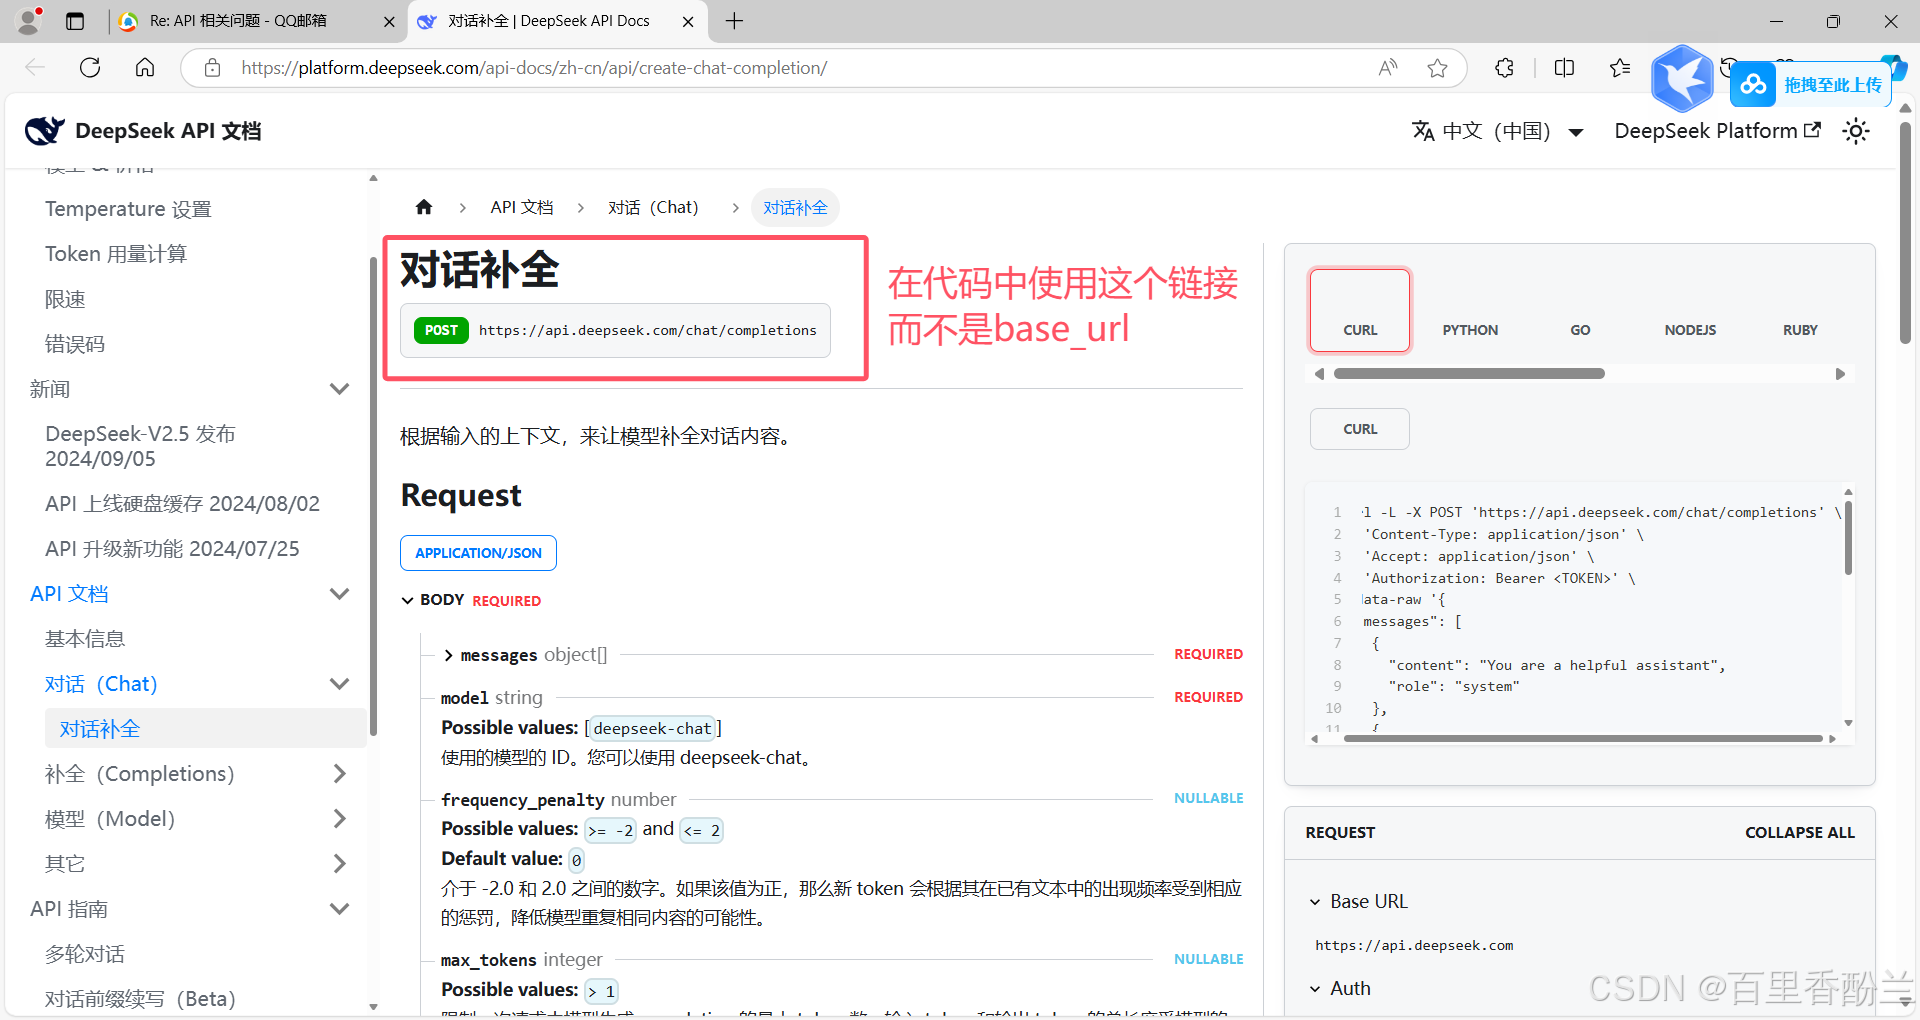Click the language tabs horizontal scrollbar
The width and height of the screenshot is (1920, 1020).
tap(1469, 374)
